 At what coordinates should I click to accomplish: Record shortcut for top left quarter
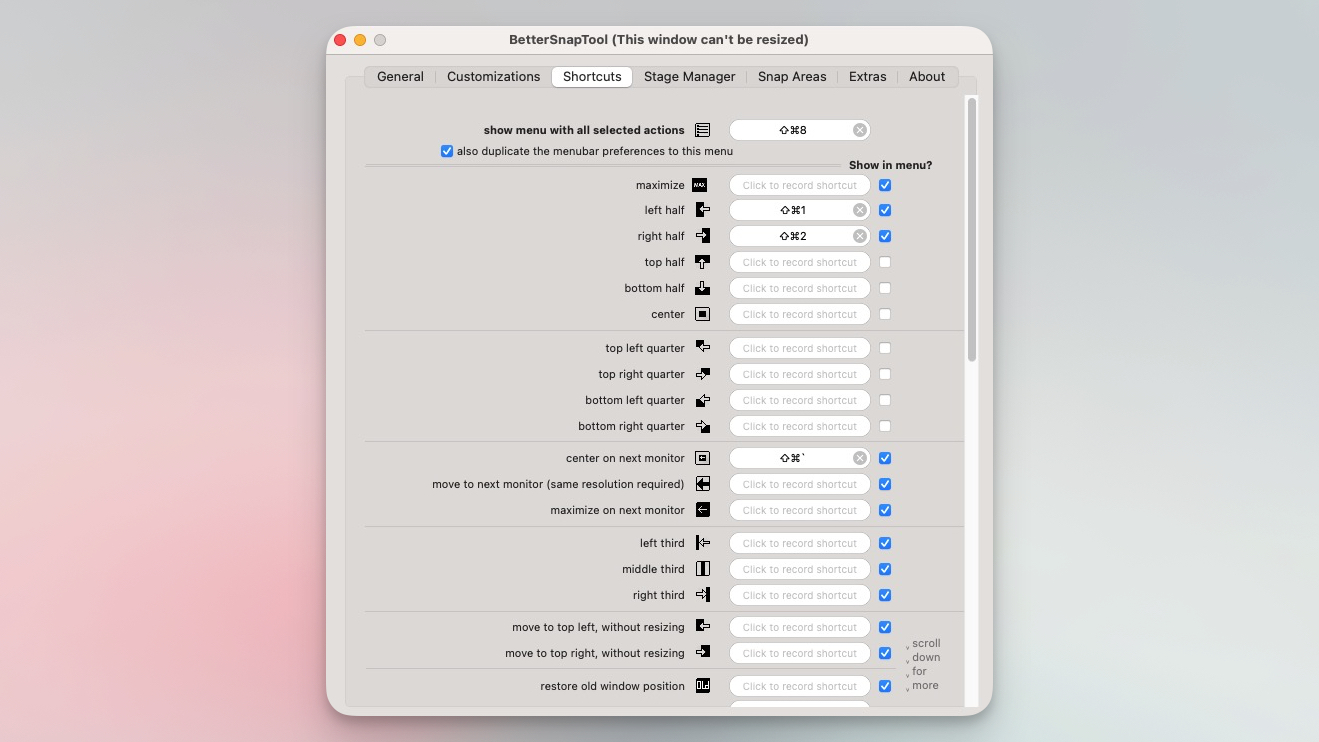coord(799,348)
